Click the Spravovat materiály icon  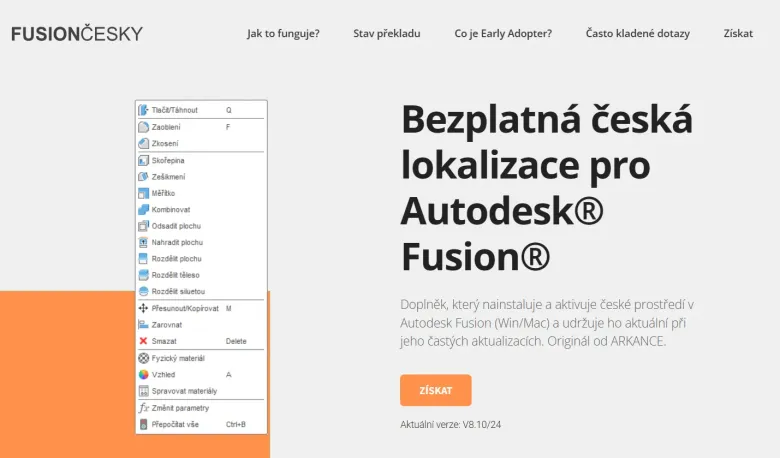coord(143,391)
